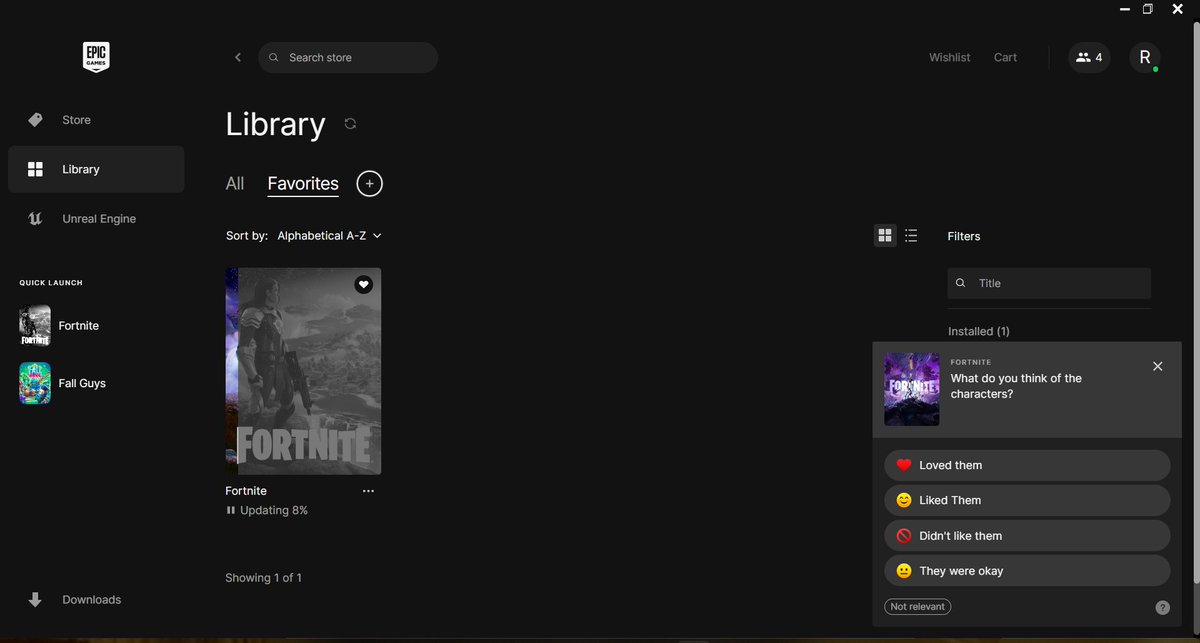
Task: Restore down the launcher window
Action: pos(1148,8)
